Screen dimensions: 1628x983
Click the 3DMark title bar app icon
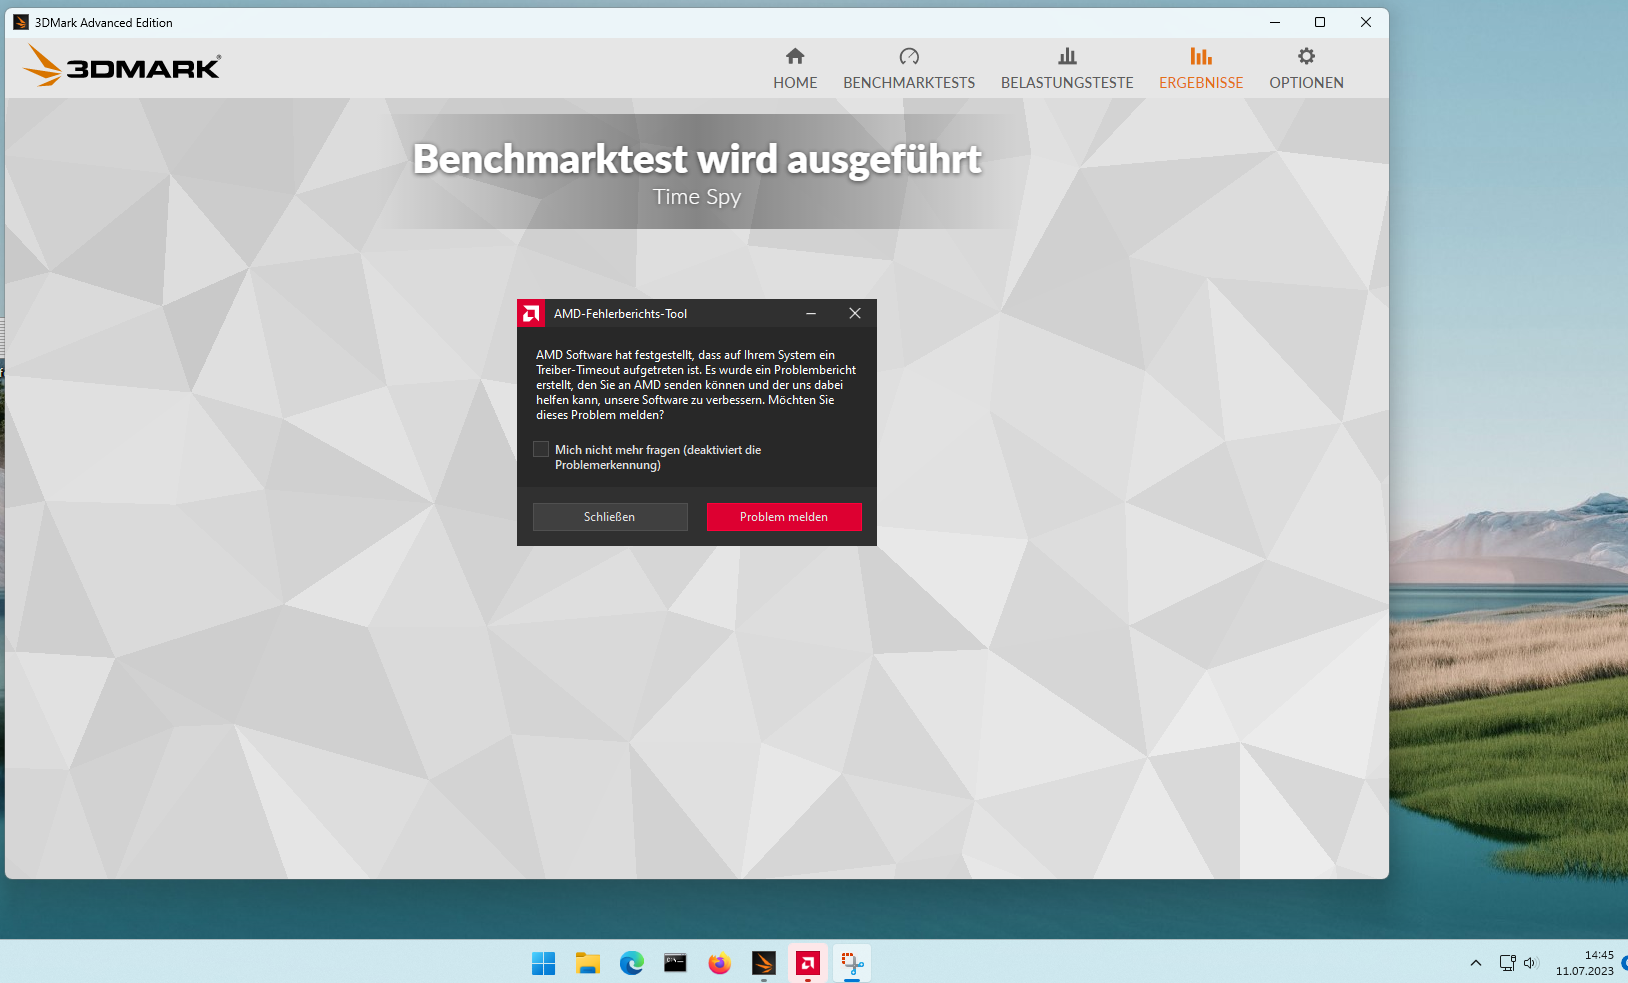[x=21, y=22]
